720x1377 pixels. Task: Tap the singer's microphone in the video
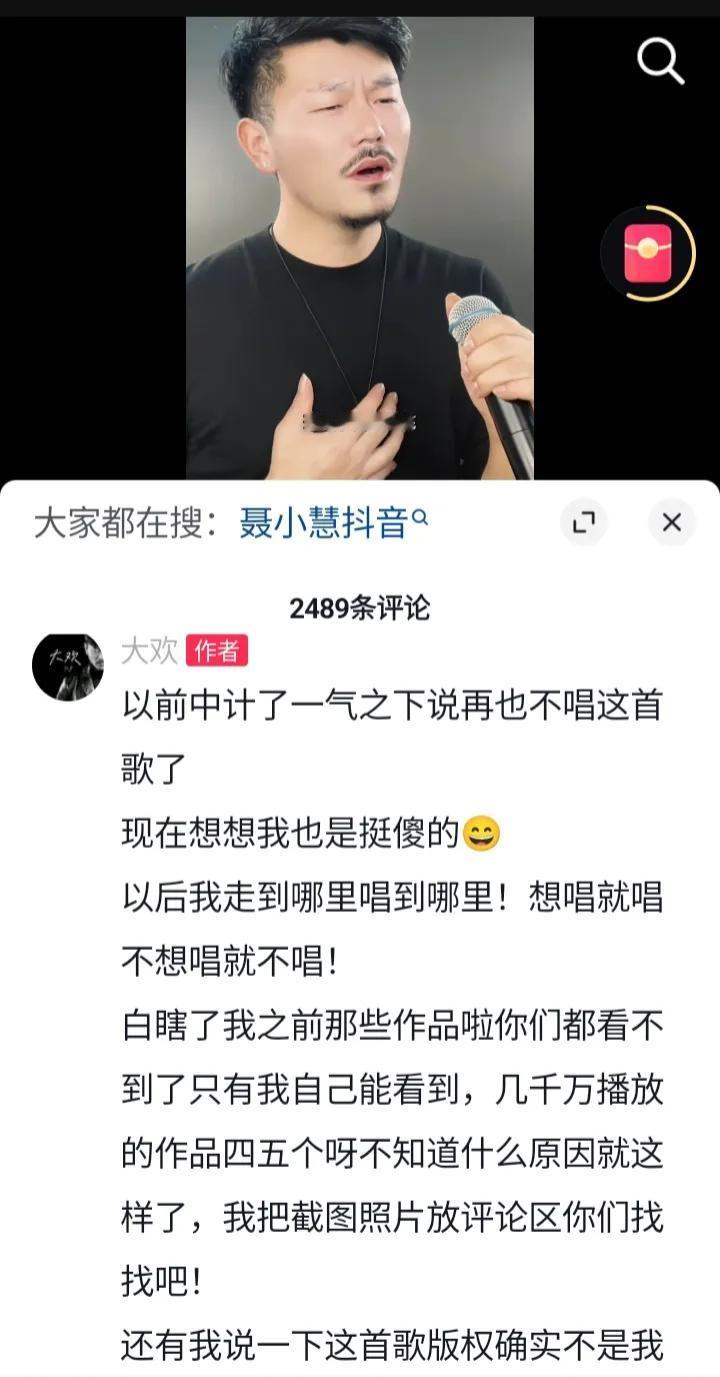tap(489, 380)
